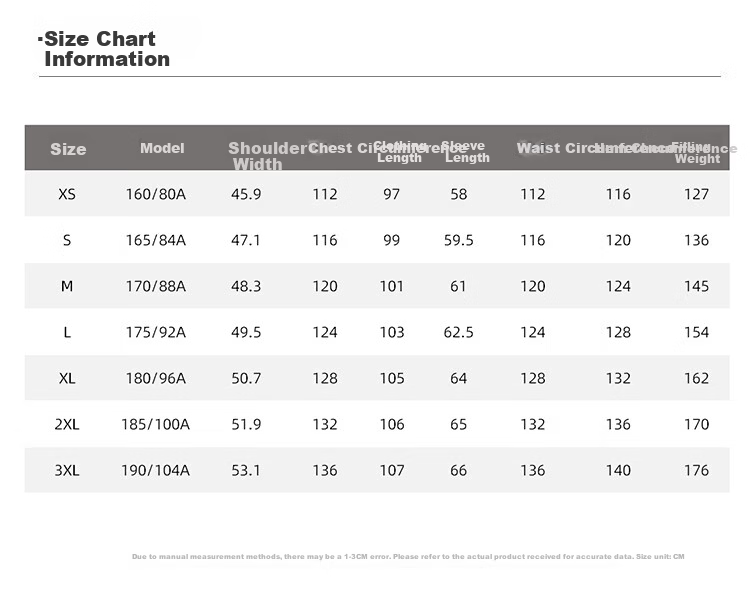Click filling weight value 176
This screenshot has width=750, height=608.
696,471
